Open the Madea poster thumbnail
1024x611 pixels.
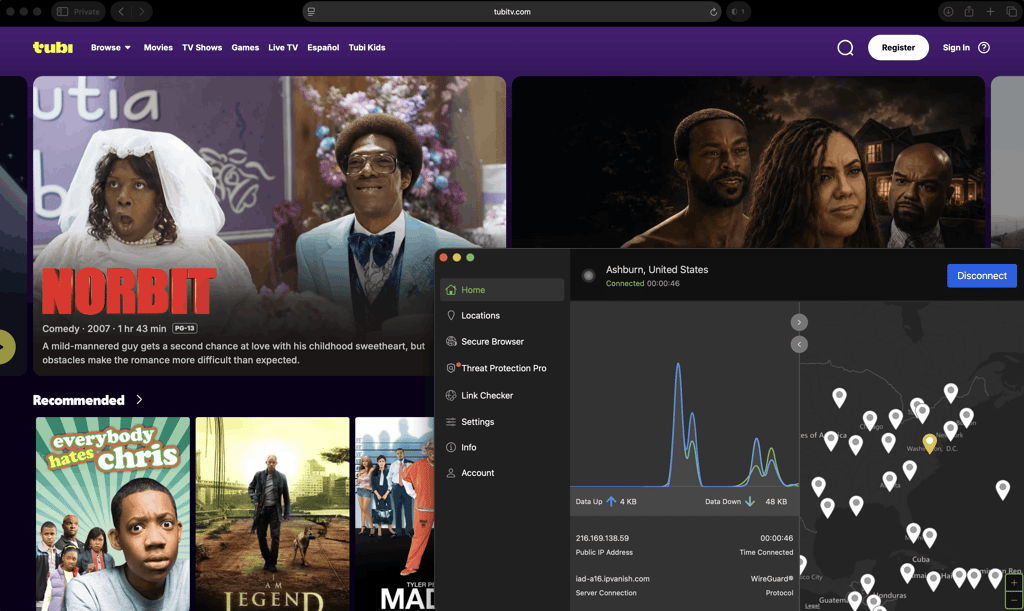point(394,514)
